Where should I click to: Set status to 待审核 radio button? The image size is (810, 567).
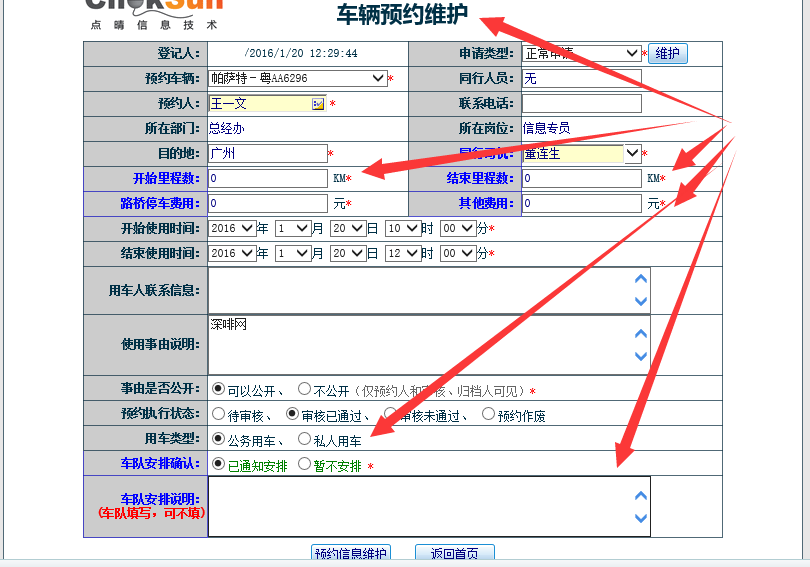point(219,413)
